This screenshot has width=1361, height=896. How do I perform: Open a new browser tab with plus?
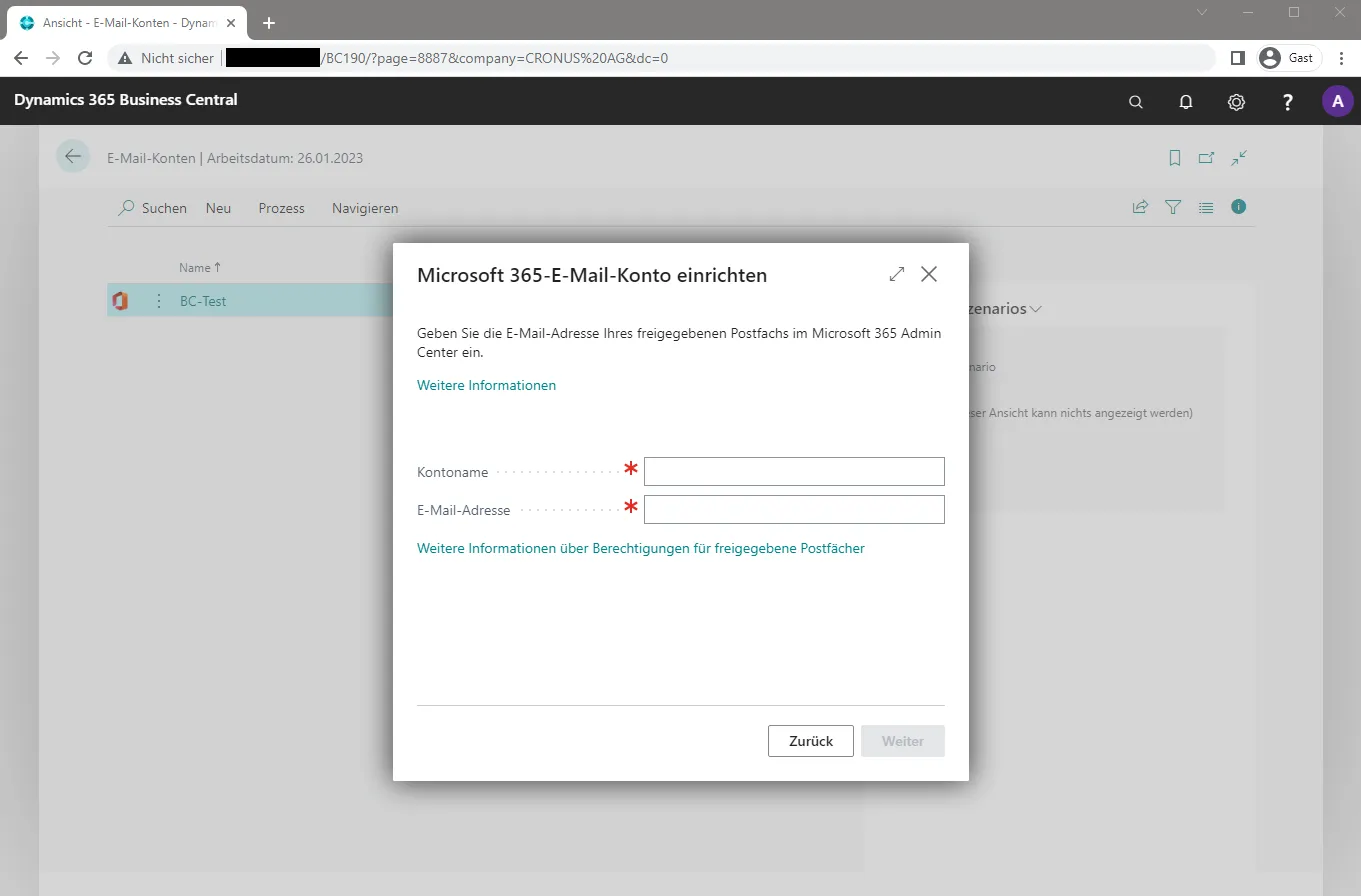click(268, 23)
